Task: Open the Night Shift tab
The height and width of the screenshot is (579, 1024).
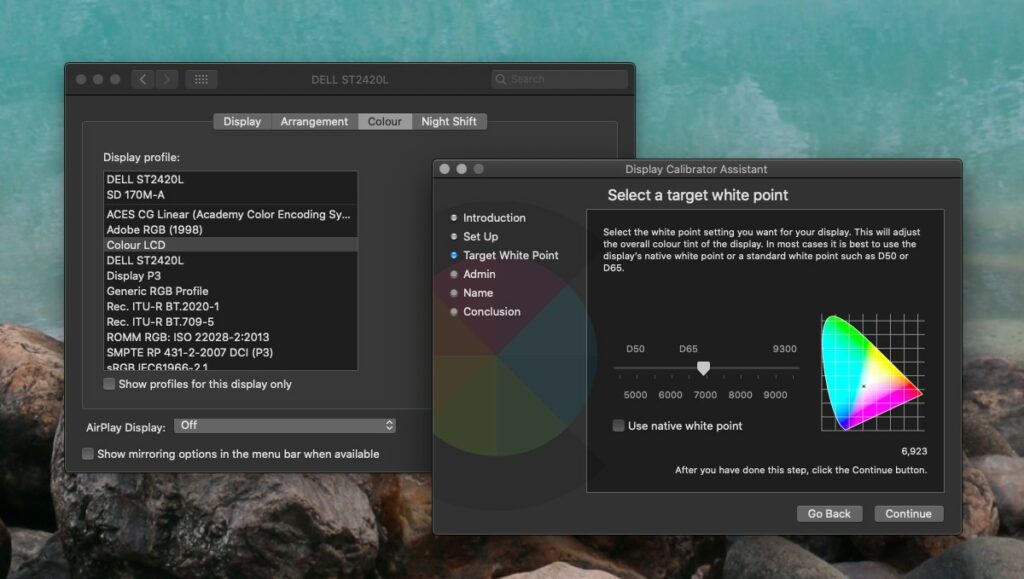Action: [x=449, y=120]
